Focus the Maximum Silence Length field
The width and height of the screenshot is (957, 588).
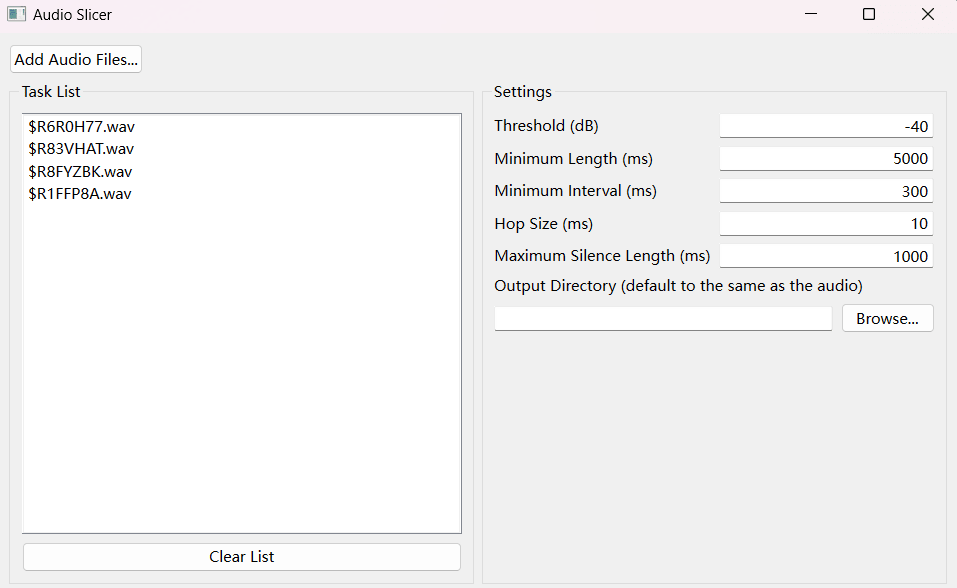pos(826,256)
